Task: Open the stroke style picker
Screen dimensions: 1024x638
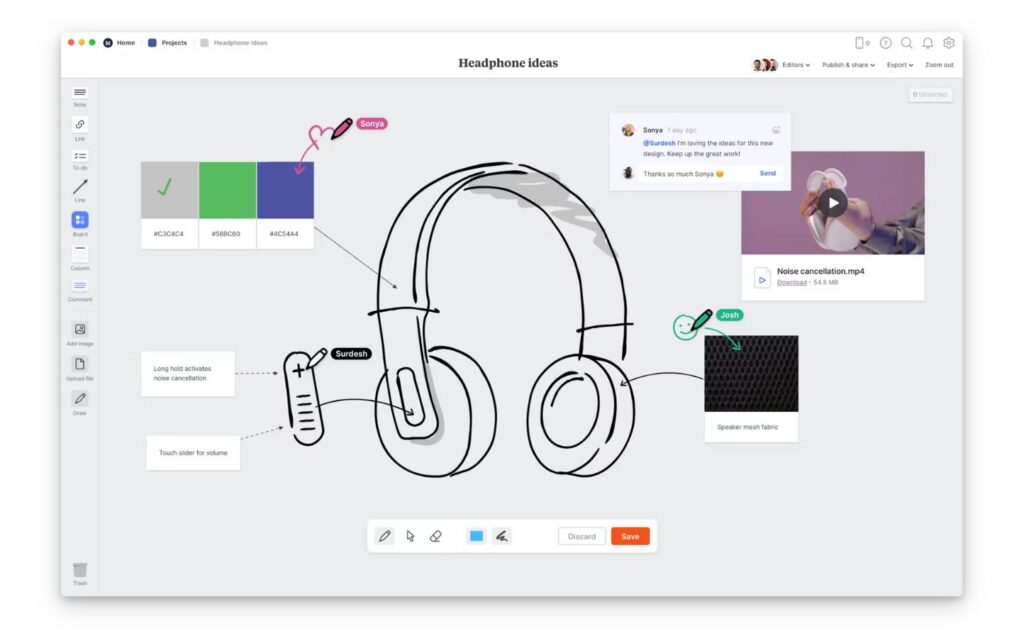Action: (502, 536)
